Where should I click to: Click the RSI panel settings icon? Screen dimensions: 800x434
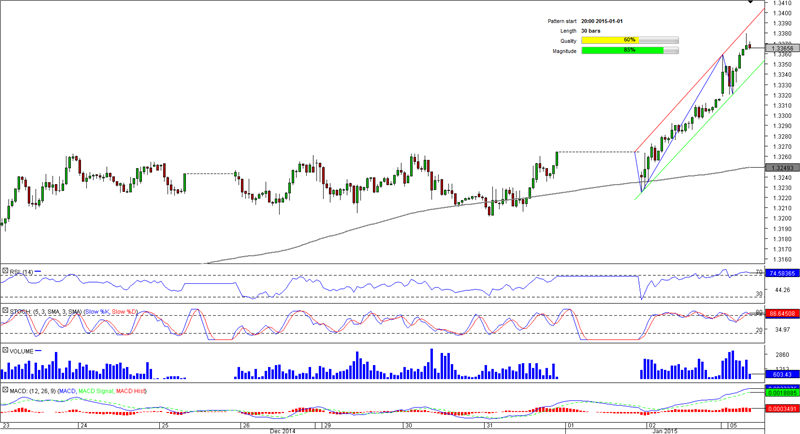tap(5, 271)
